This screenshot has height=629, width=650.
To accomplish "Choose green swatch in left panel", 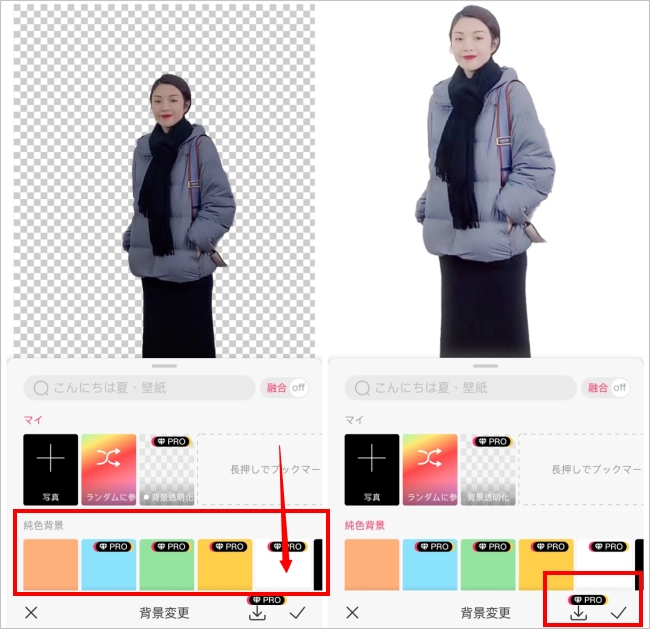I will [x=167, y=564].
